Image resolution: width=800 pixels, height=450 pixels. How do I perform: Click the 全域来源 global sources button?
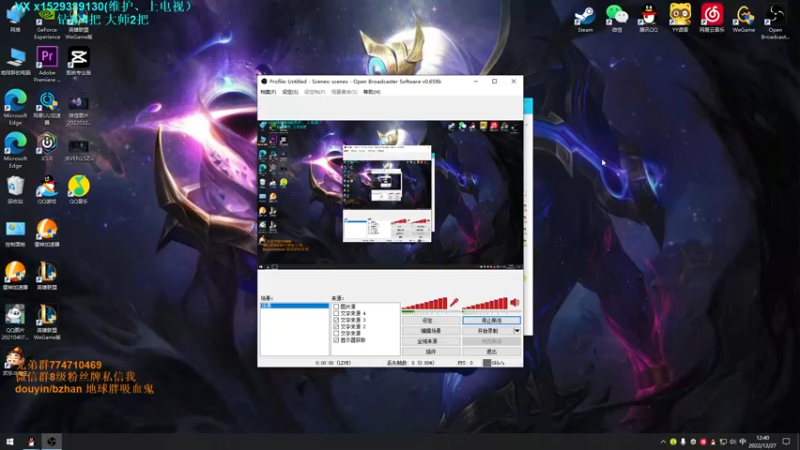[x=431, y=341]
